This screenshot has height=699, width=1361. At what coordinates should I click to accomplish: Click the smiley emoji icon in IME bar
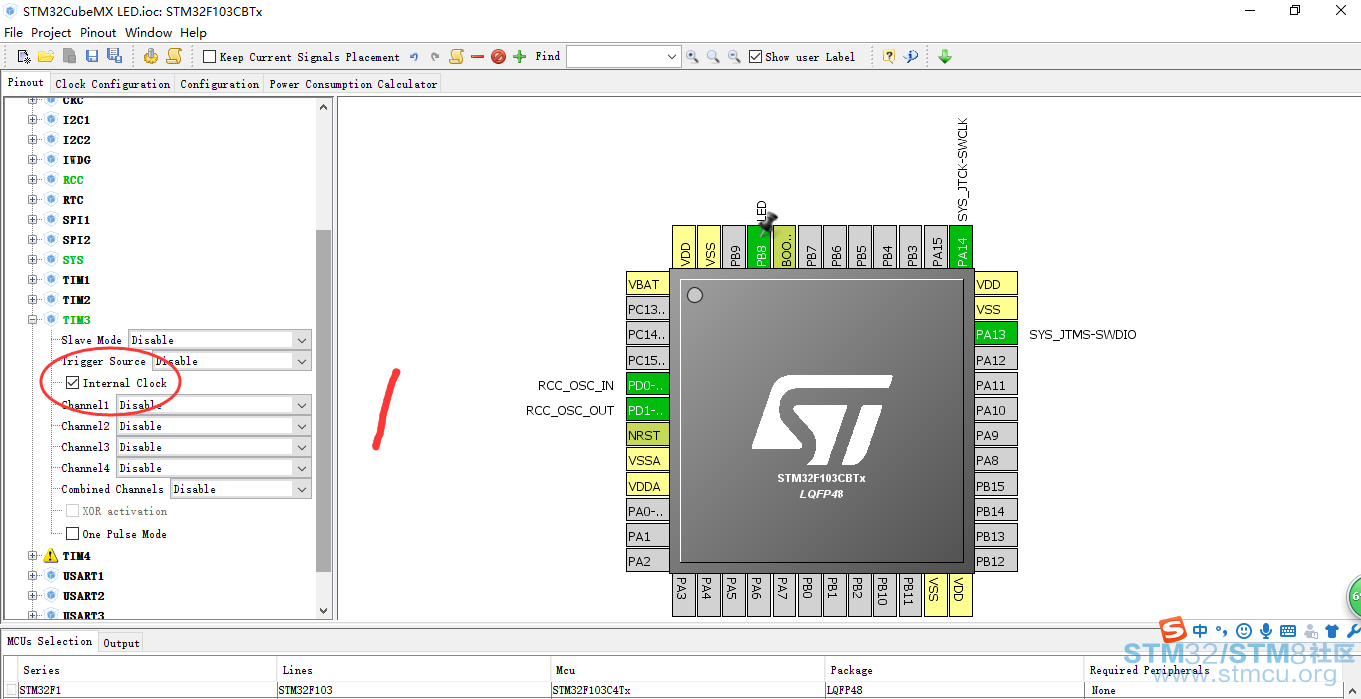[1244, 631]
